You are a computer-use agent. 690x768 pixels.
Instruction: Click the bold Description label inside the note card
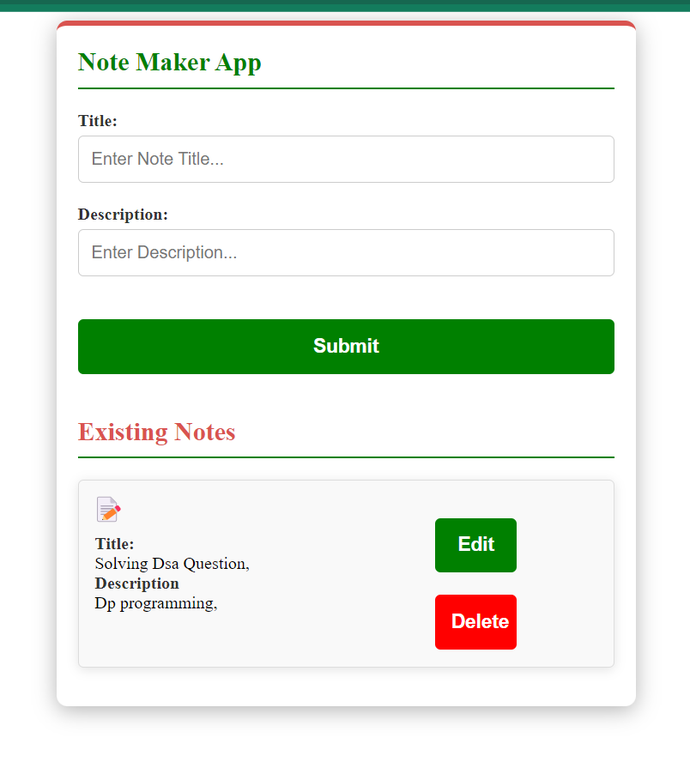point(137,583)
